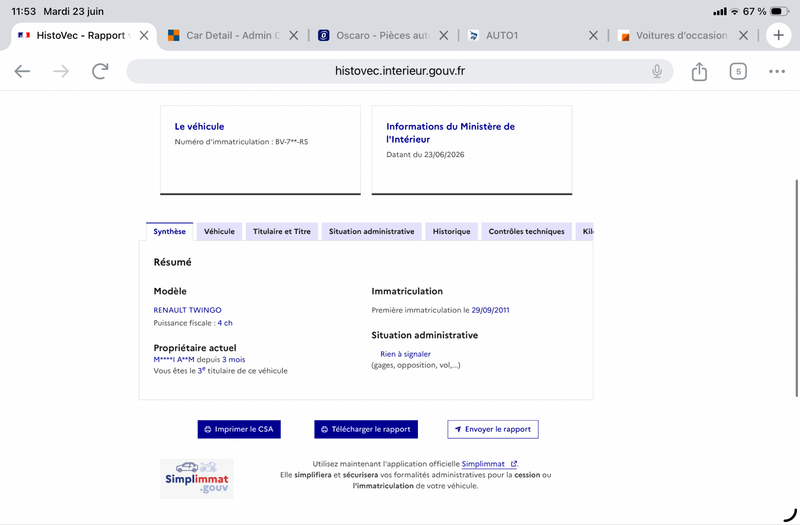Tap the 11:53 clock in status bar
800x525 pixels.
23,11
